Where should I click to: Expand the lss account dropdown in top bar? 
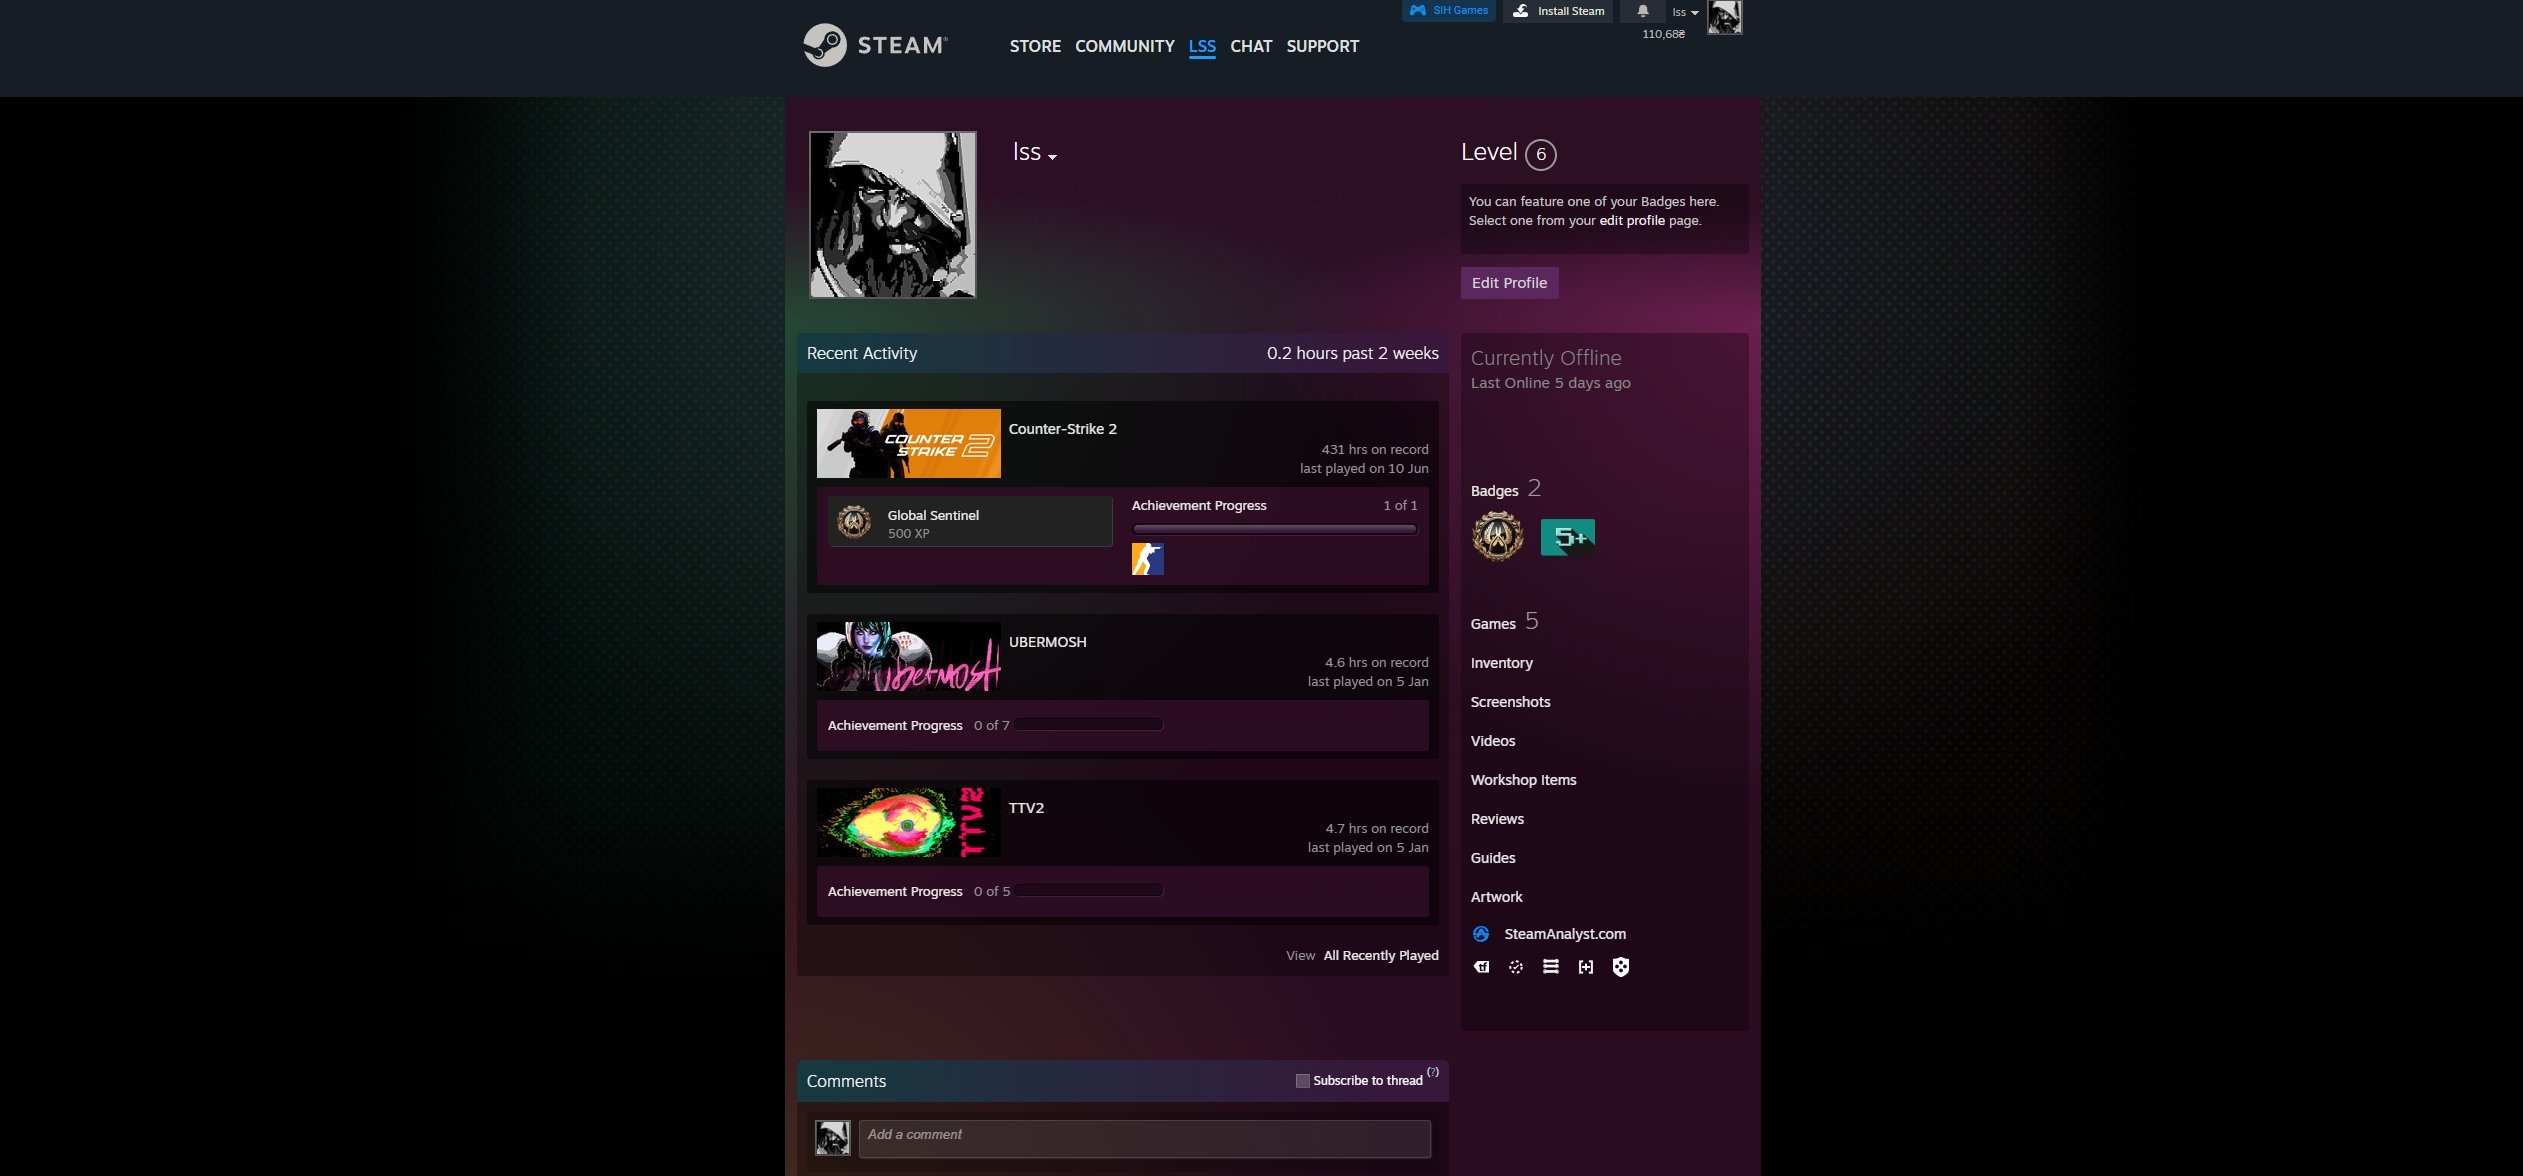(1685, 12)
